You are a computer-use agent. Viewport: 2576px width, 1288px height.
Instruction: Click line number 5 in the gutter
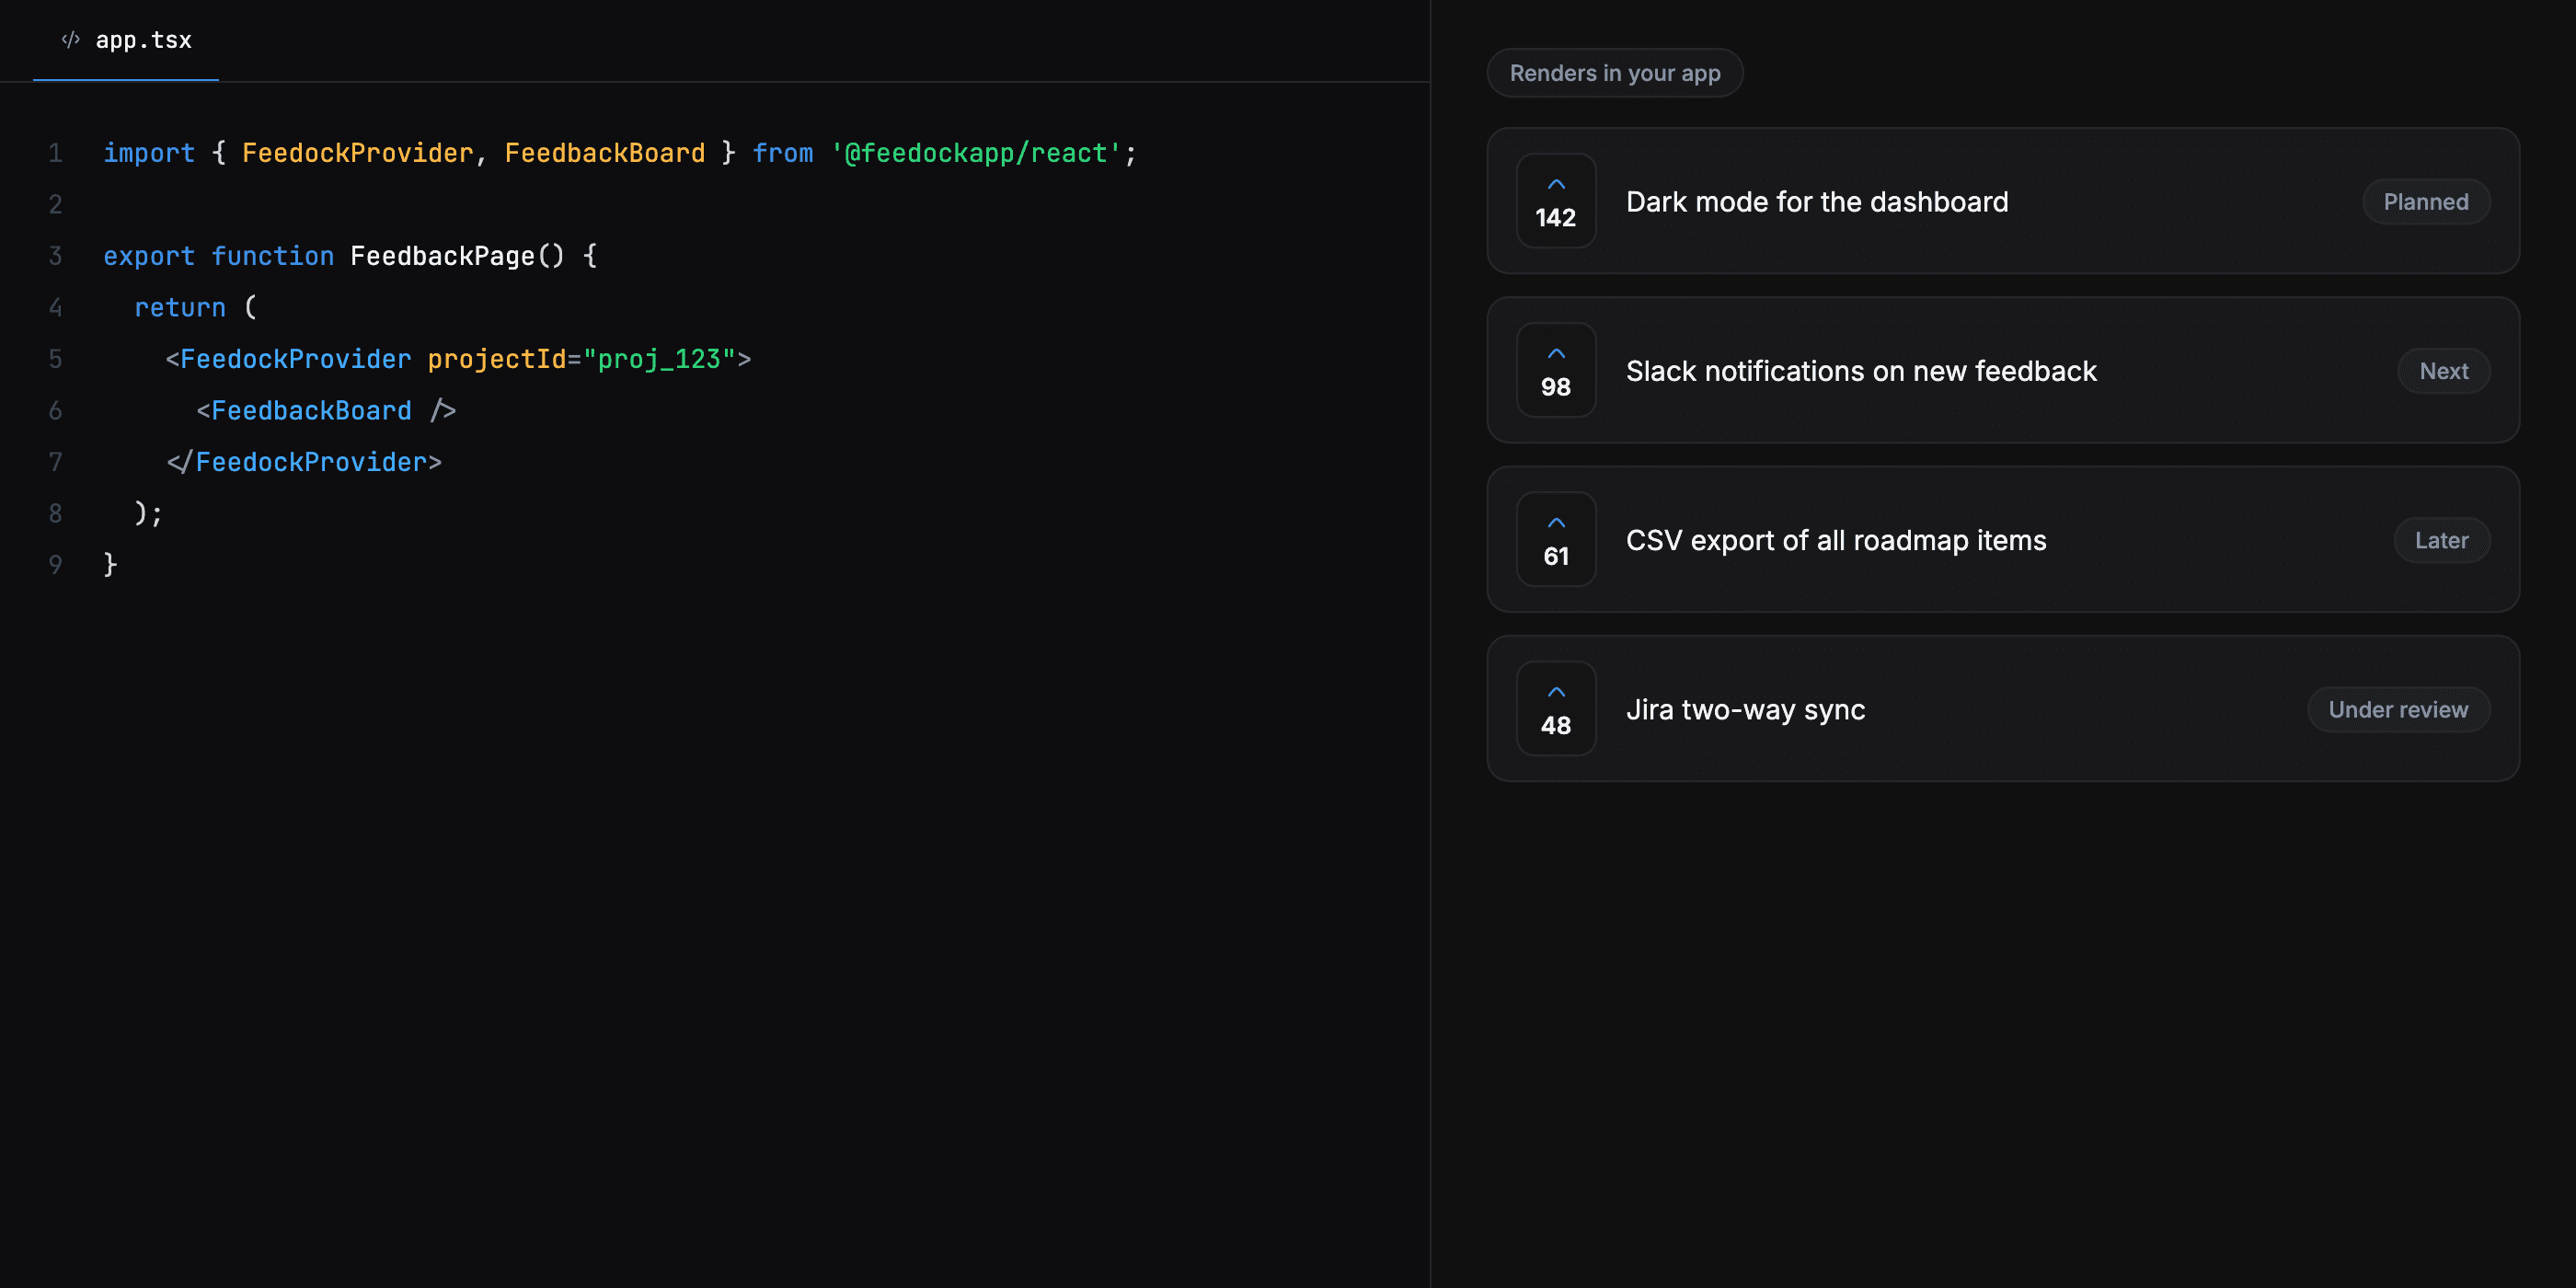55,359
